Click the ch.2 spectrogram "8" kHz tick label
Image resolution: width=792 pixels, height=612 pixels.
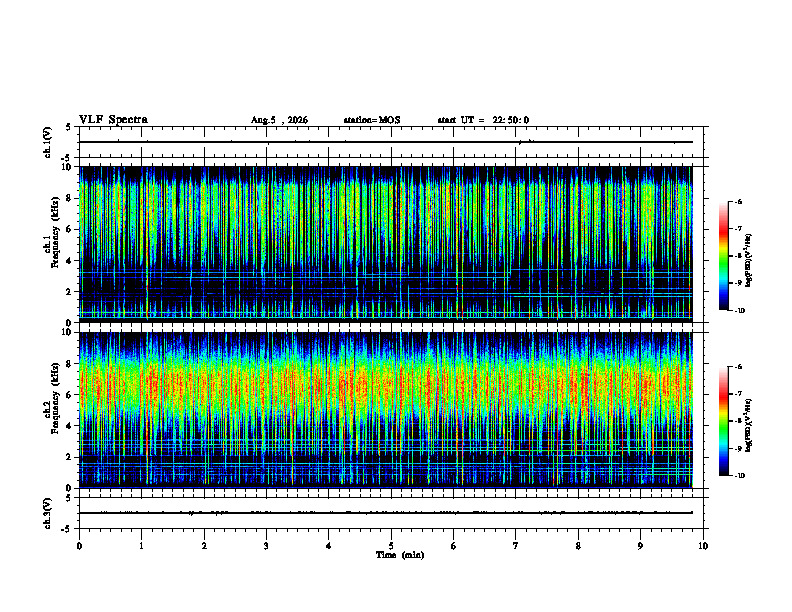point(69,364)
